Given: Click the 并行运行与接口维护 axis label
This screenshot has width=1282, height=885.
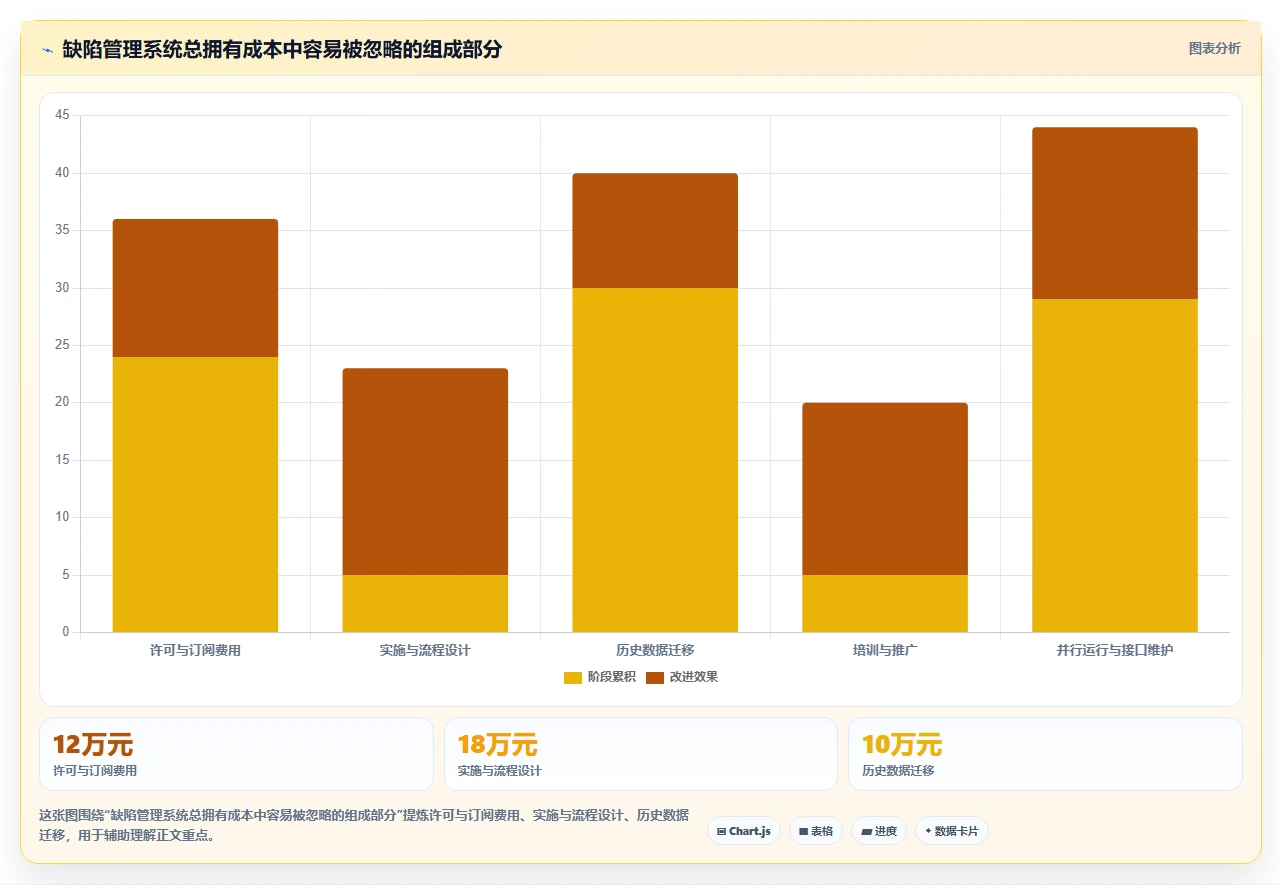Looking at the screenshot, I should (1115, 650).
